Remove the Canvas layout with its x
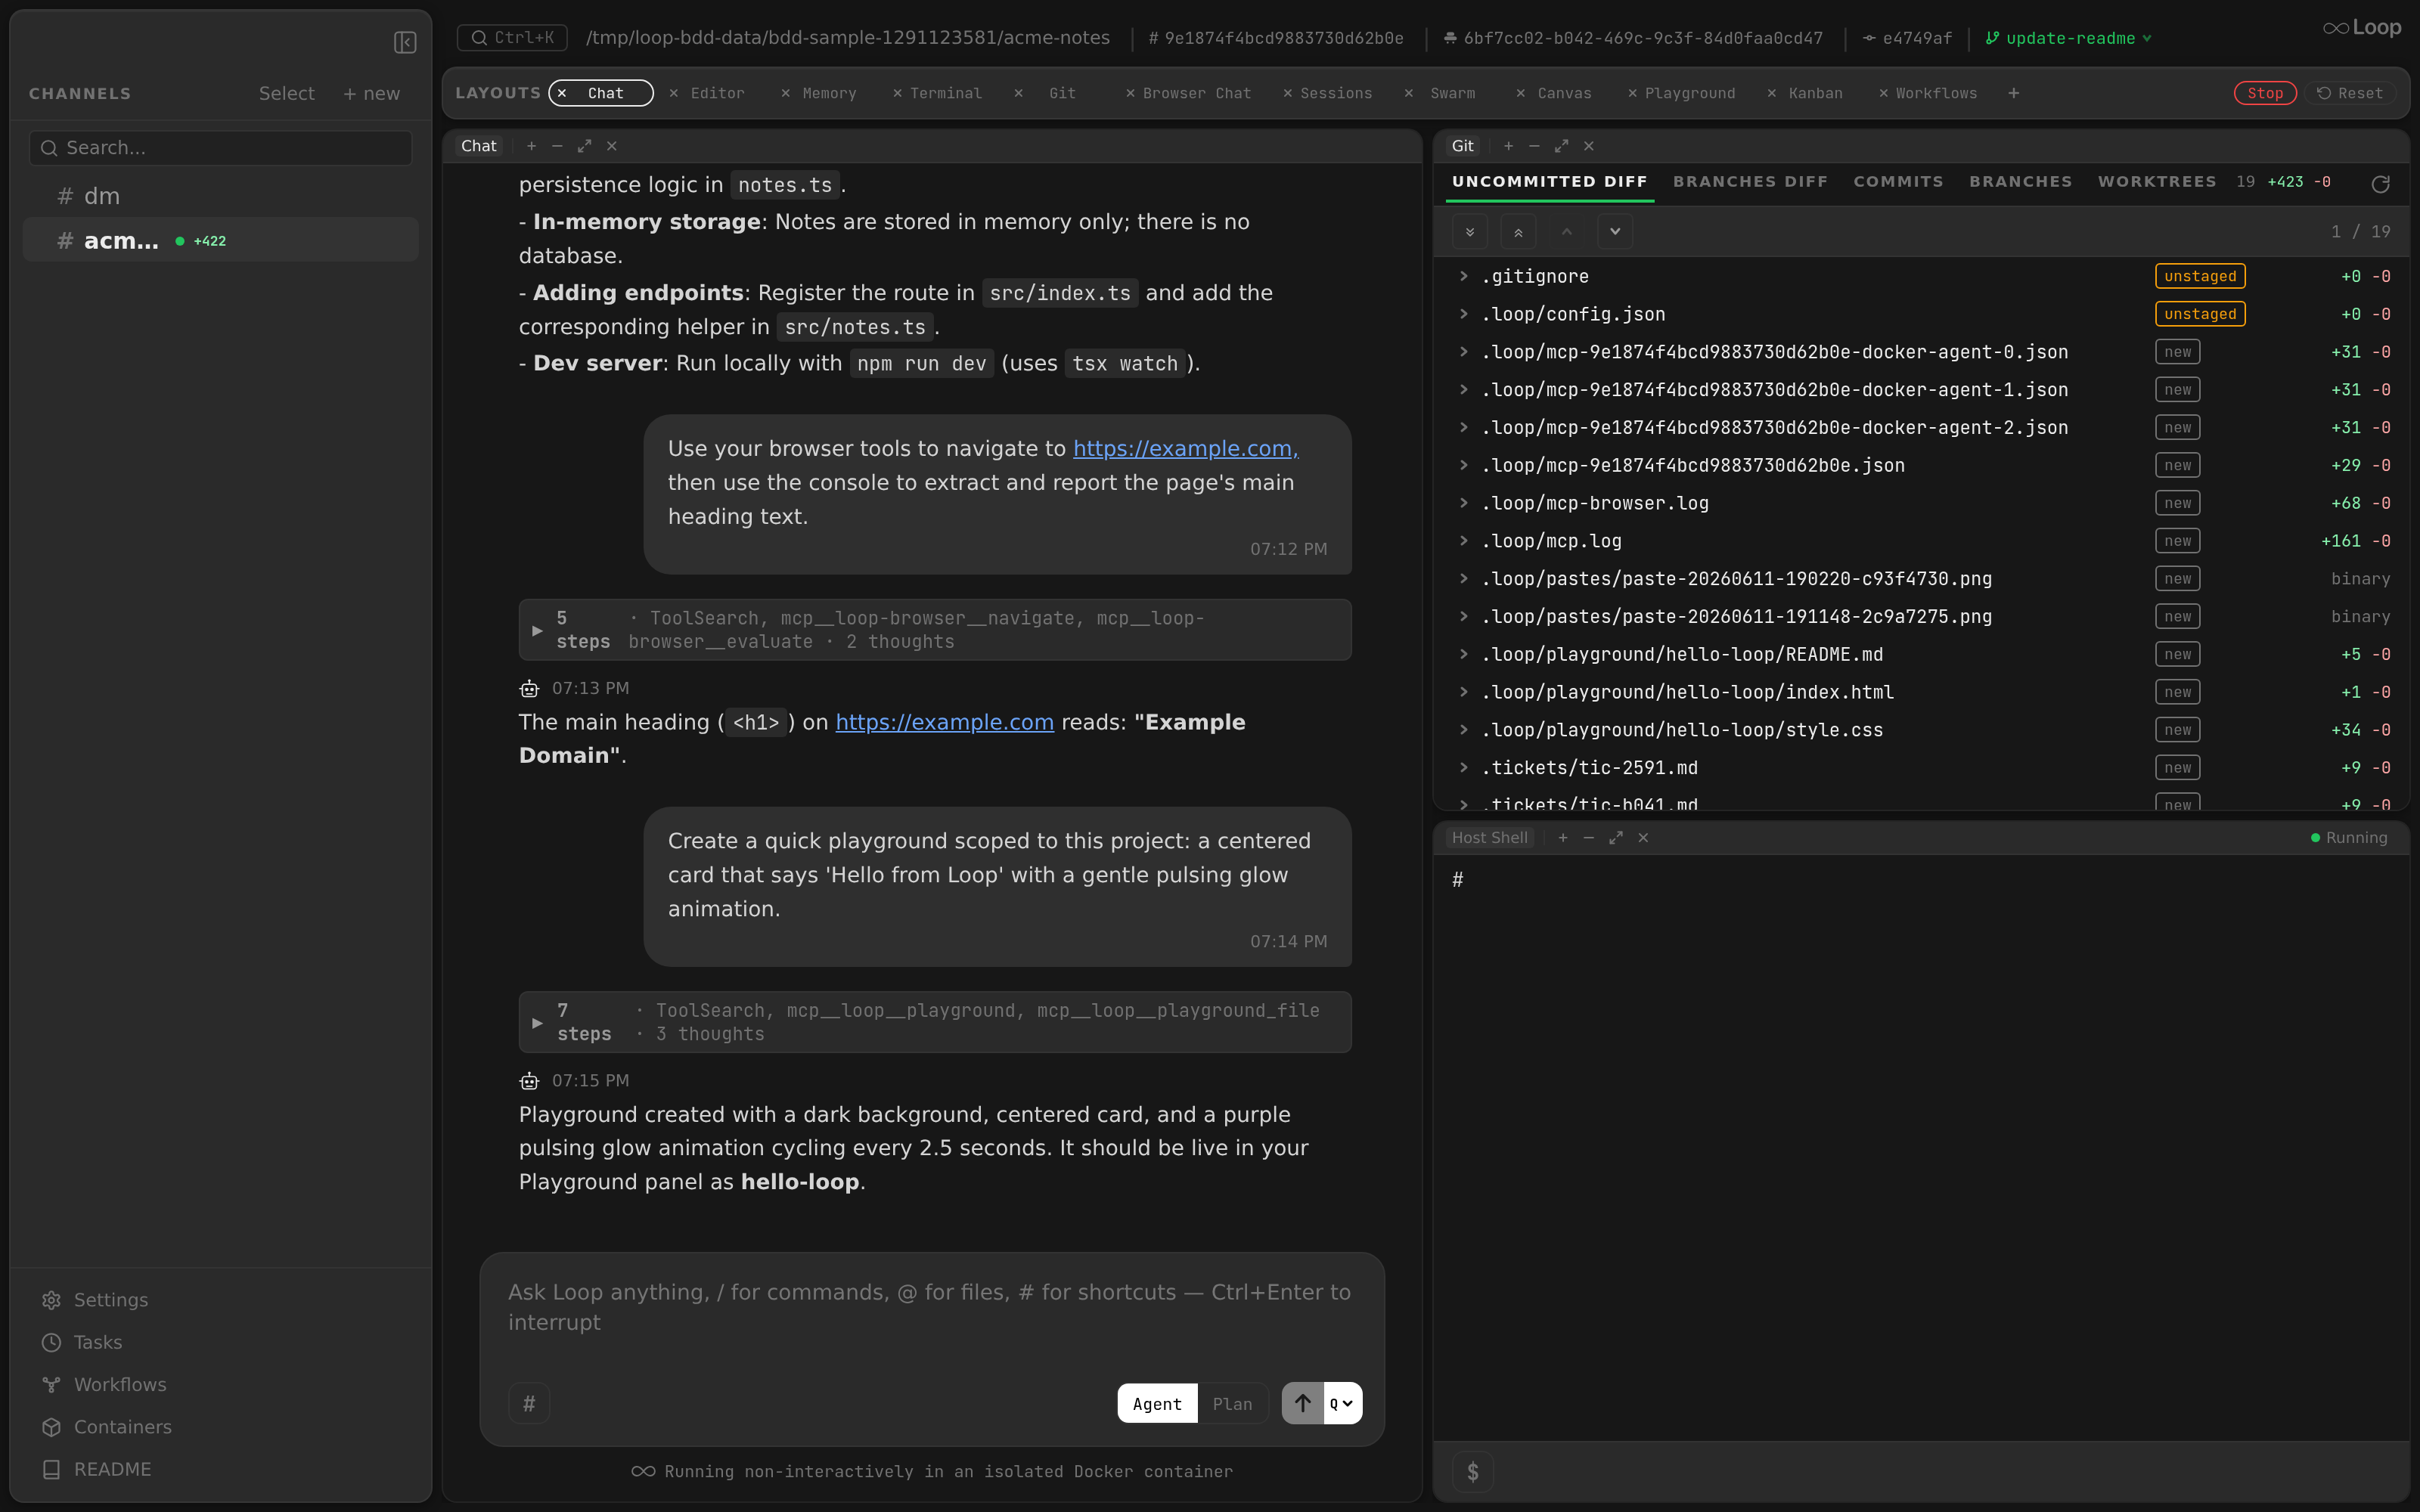 pyautogui.click(x=1520, y=93)
